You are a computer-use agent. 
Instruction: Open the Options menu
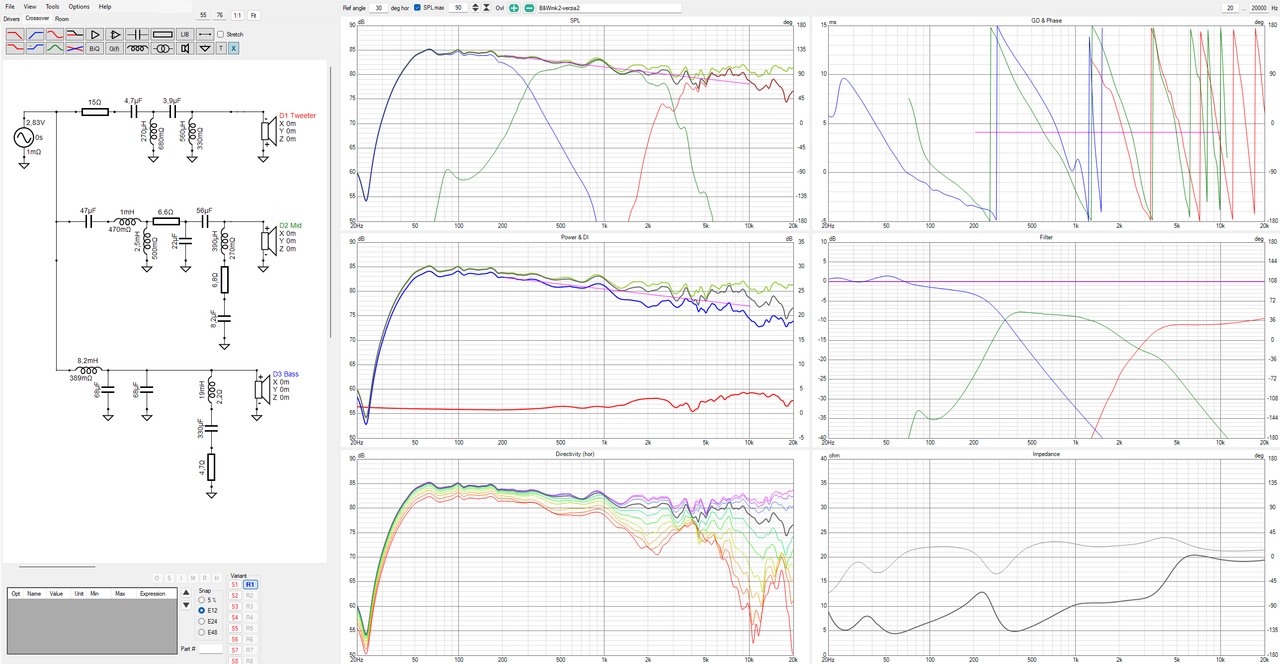pyautogui.click(x=79, y=7)
